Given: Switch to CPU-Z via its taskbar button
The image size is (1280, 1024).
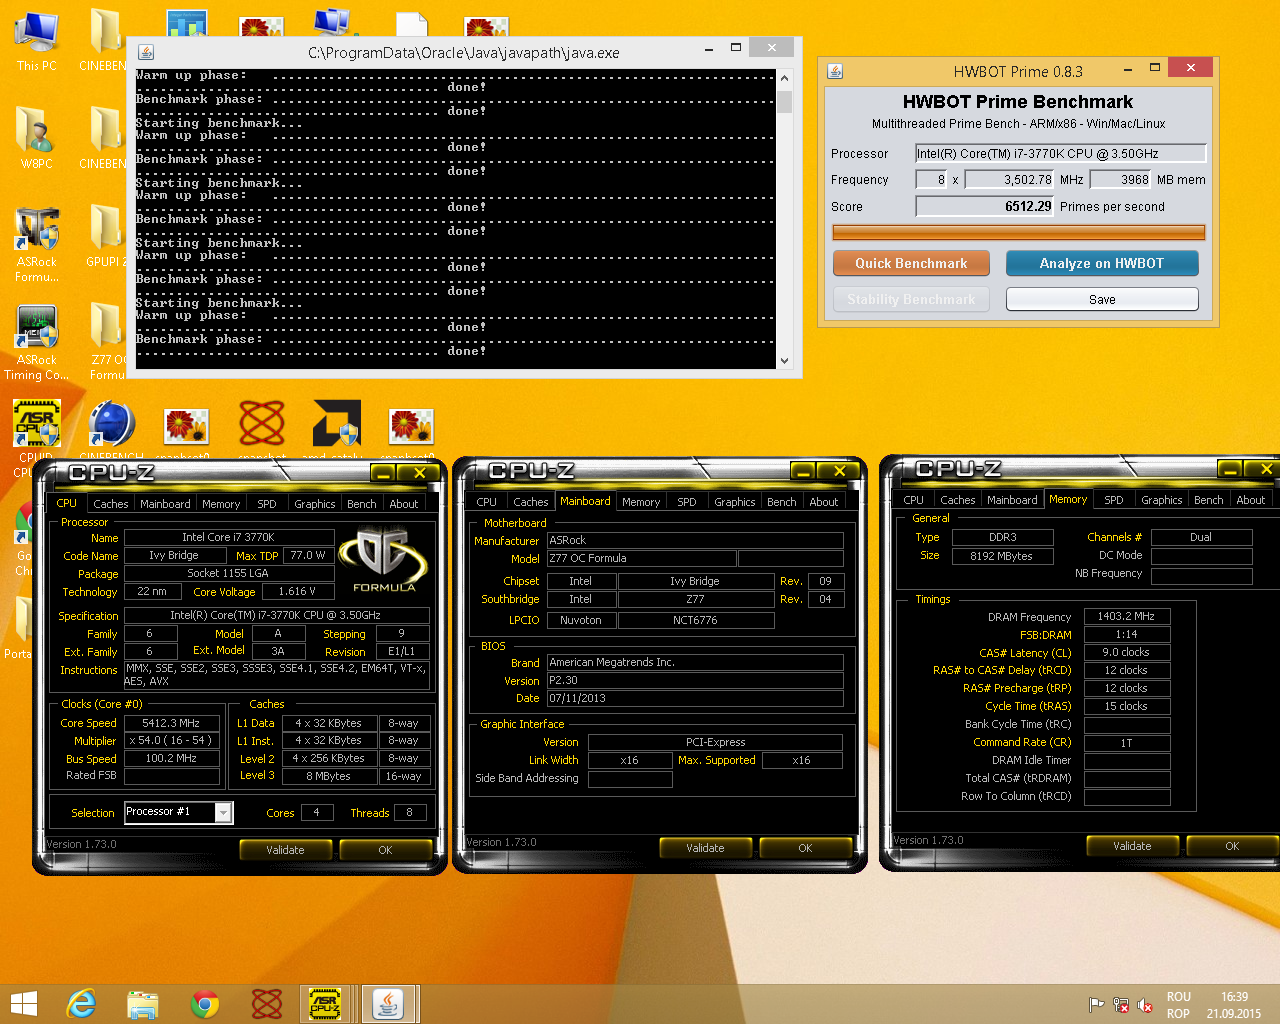Looking at the screenshot, I should point(326,1004).
